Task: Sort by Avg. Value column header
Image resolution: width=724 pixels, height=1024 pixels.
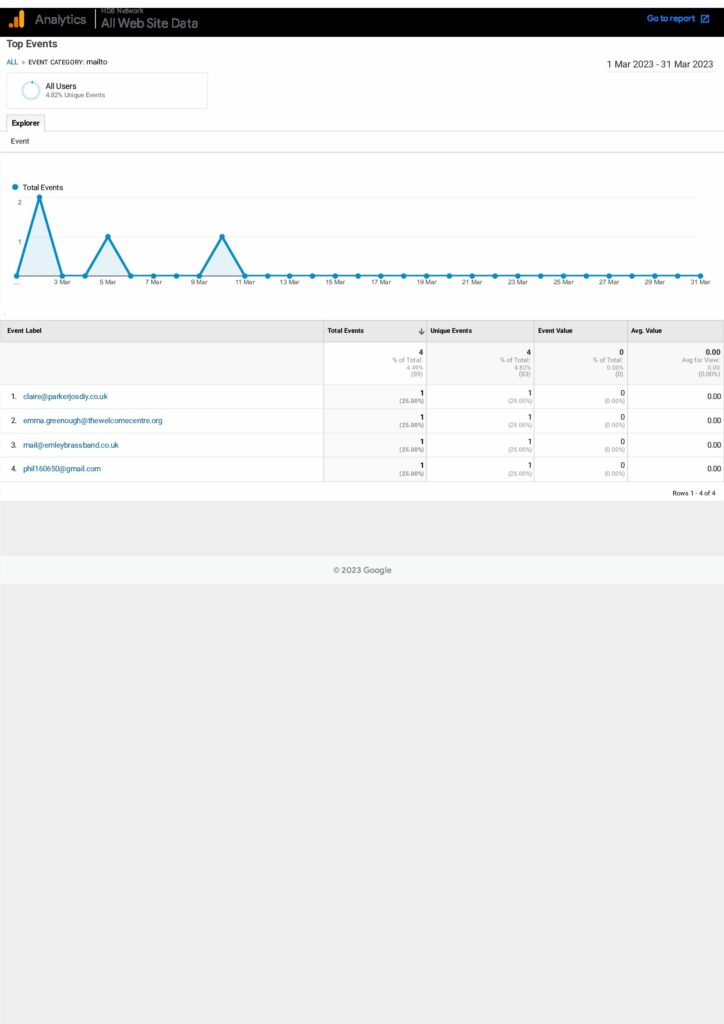Action: [646, 331]
